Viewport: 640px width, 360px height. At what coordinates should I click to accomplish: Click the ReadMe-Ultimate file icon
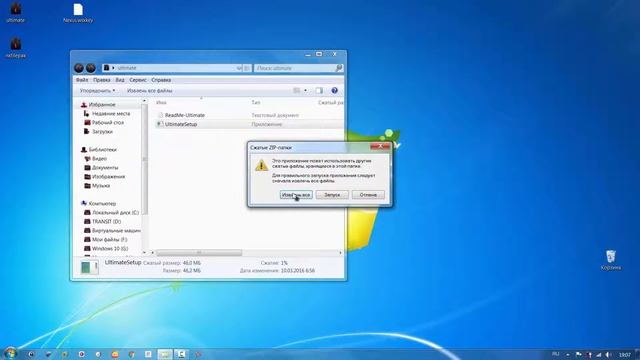coord(160,116)
